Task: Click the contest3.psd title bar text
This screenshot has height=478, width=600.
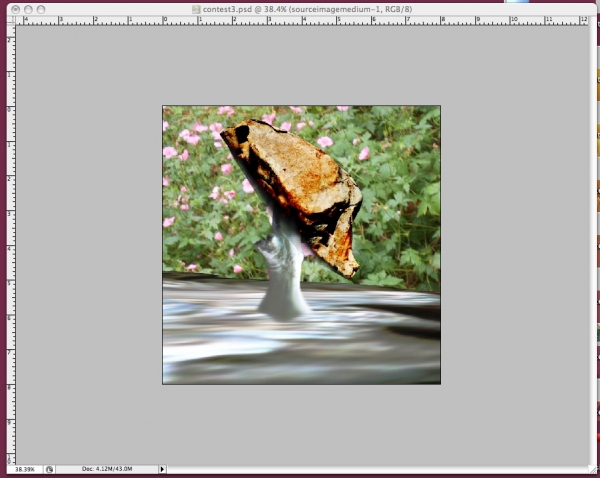Action: (307, 9)
